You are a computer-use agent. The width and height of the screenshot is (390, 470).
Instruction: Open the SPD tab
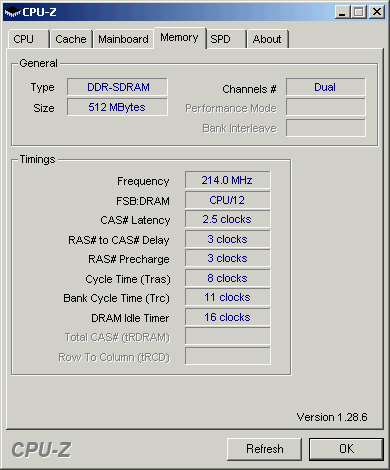point(226,39)
